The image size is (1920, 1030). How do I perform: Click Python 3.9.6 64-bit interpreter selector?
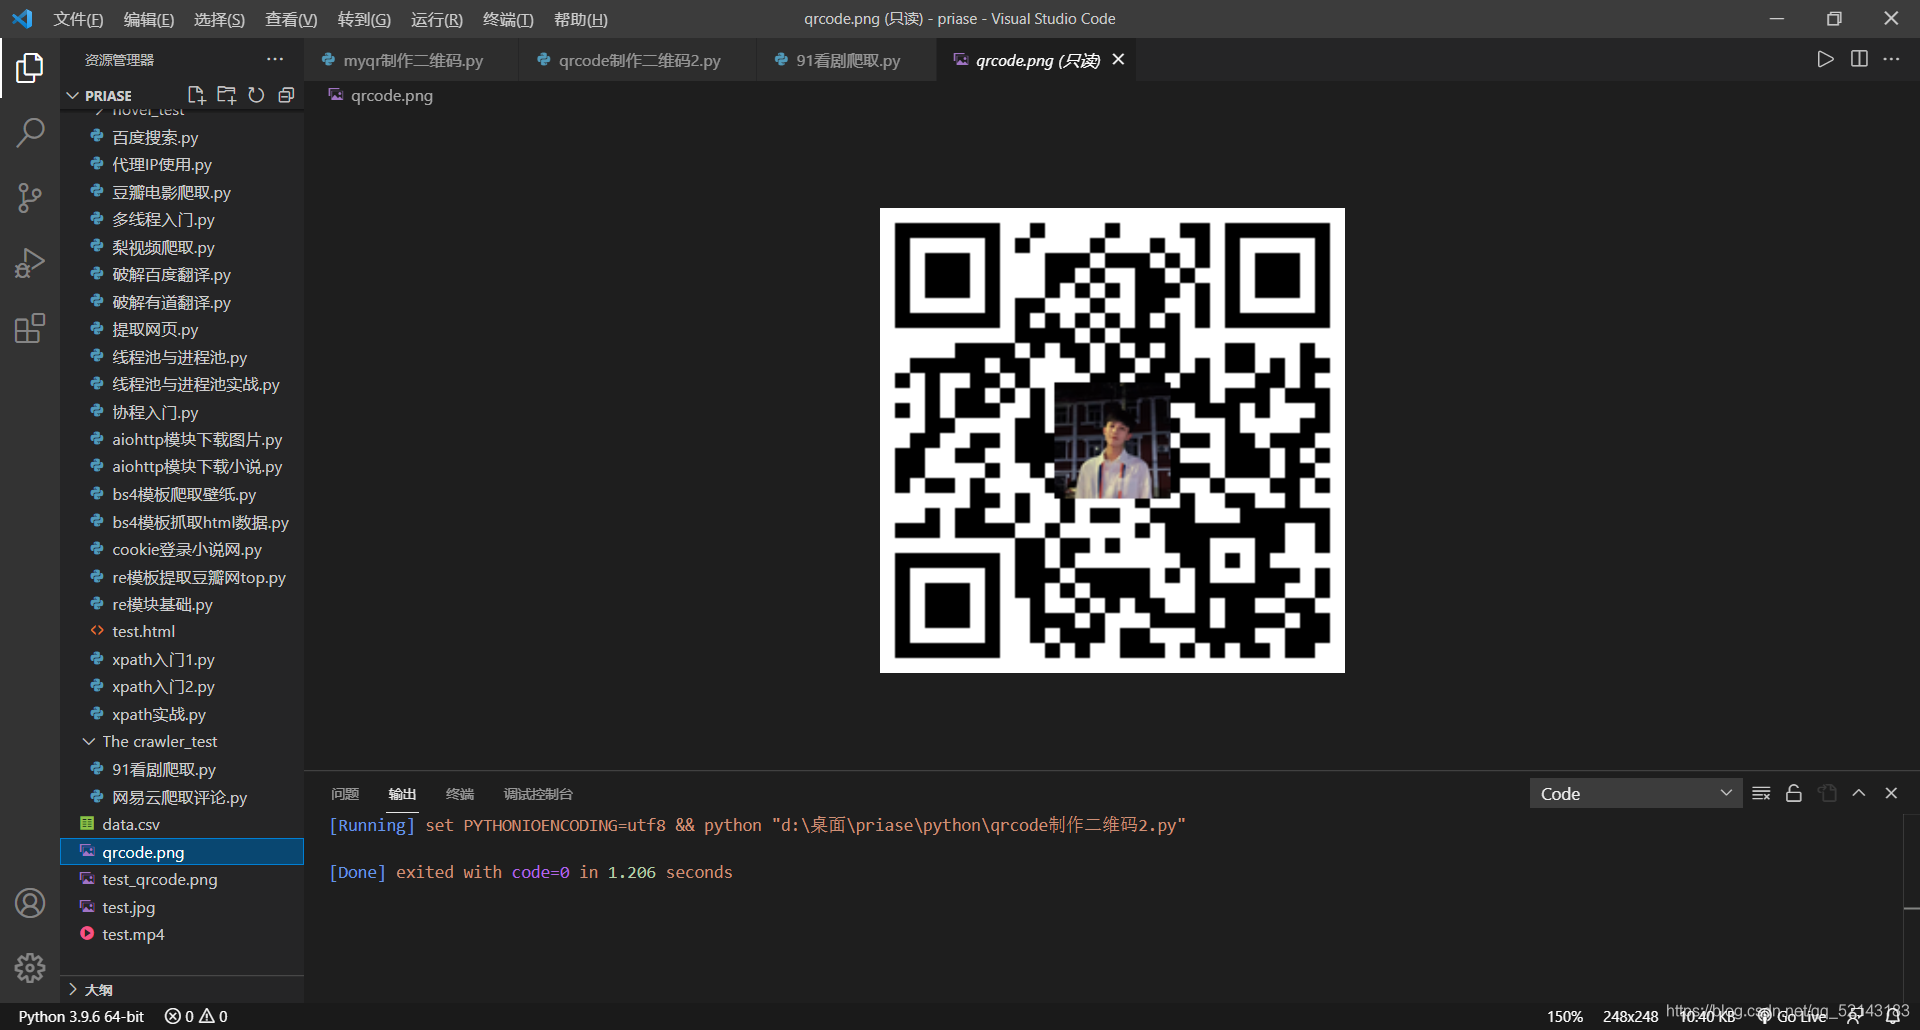pos(81,1016)
